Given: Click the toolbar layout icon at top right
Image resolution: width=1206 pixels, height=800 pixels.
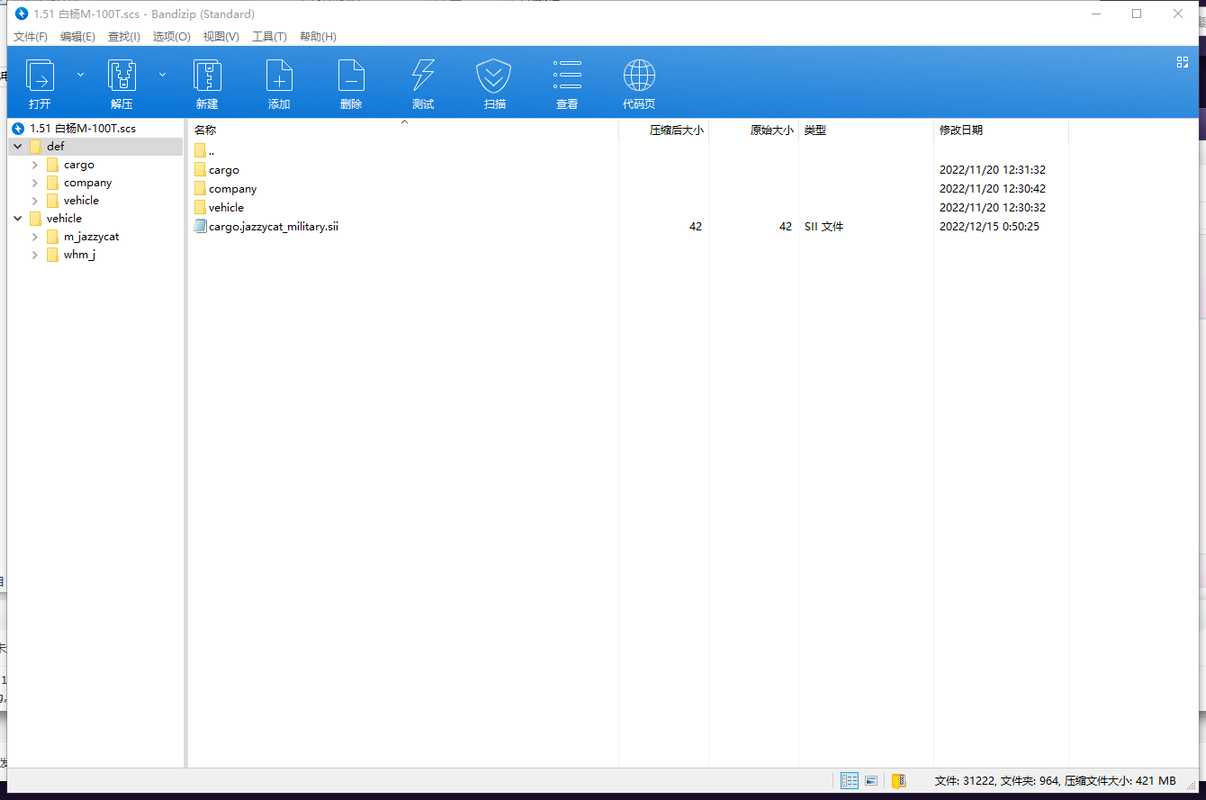Looking at the screenshot, I should [x=1182, y=62].
